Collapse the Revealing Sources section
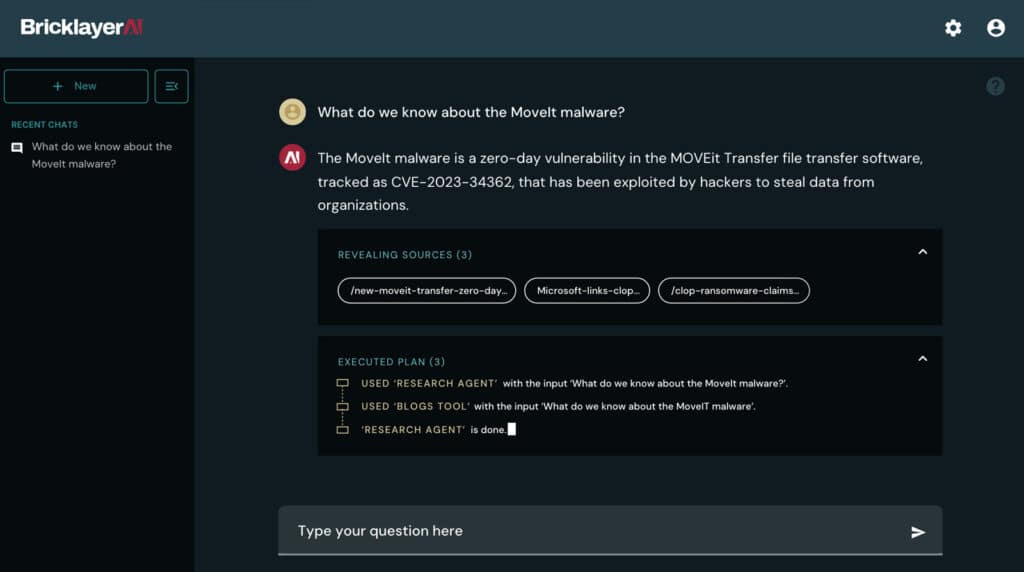Screen dimensions: 1024x572 (x=922, y=252)
